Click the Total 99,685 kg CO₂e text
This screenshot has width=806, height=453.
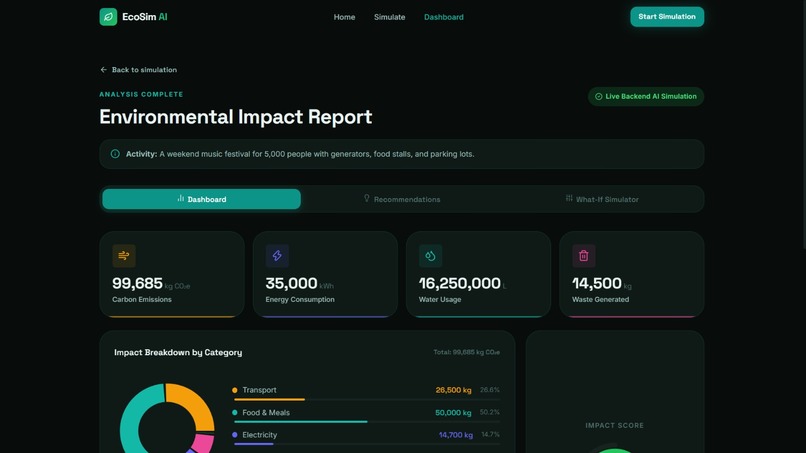(x=466, y=352)
